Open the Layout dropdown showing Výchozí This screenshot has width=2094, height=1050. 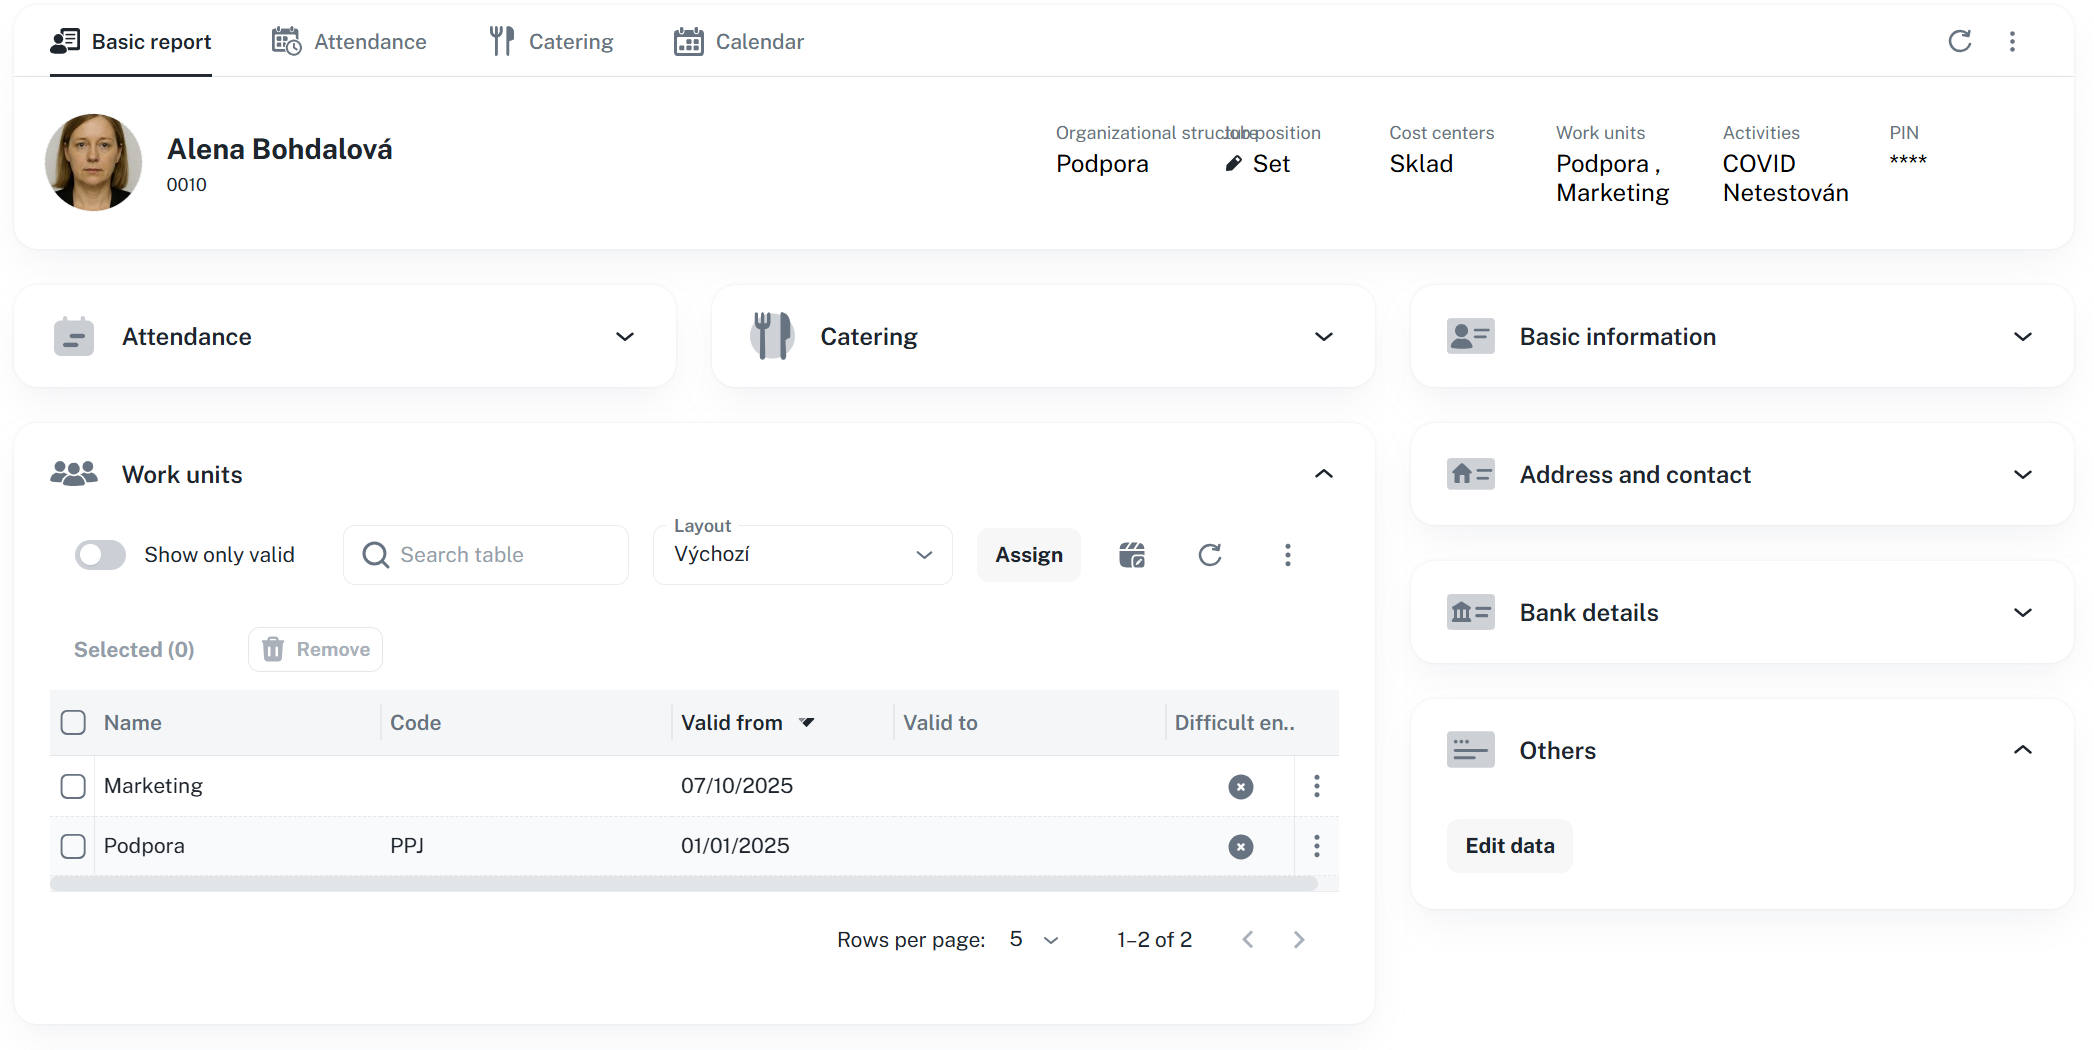pyautogui.click(x=802, y=555)
